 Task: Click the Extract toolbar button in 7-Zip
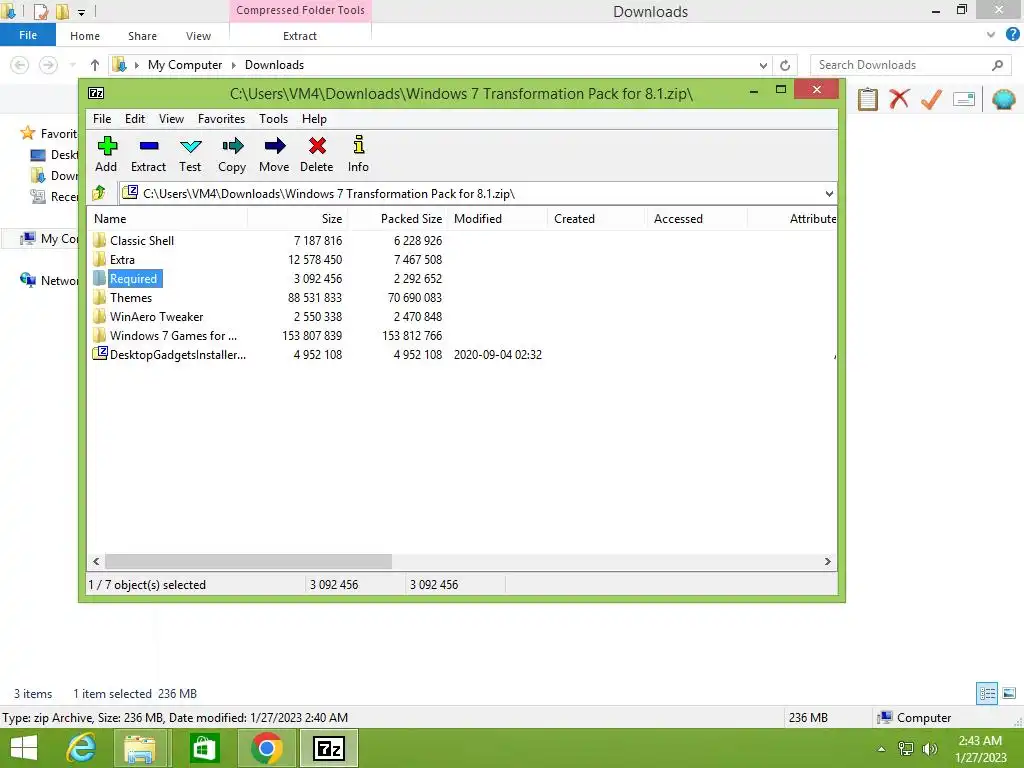click(x=148, y=154)
